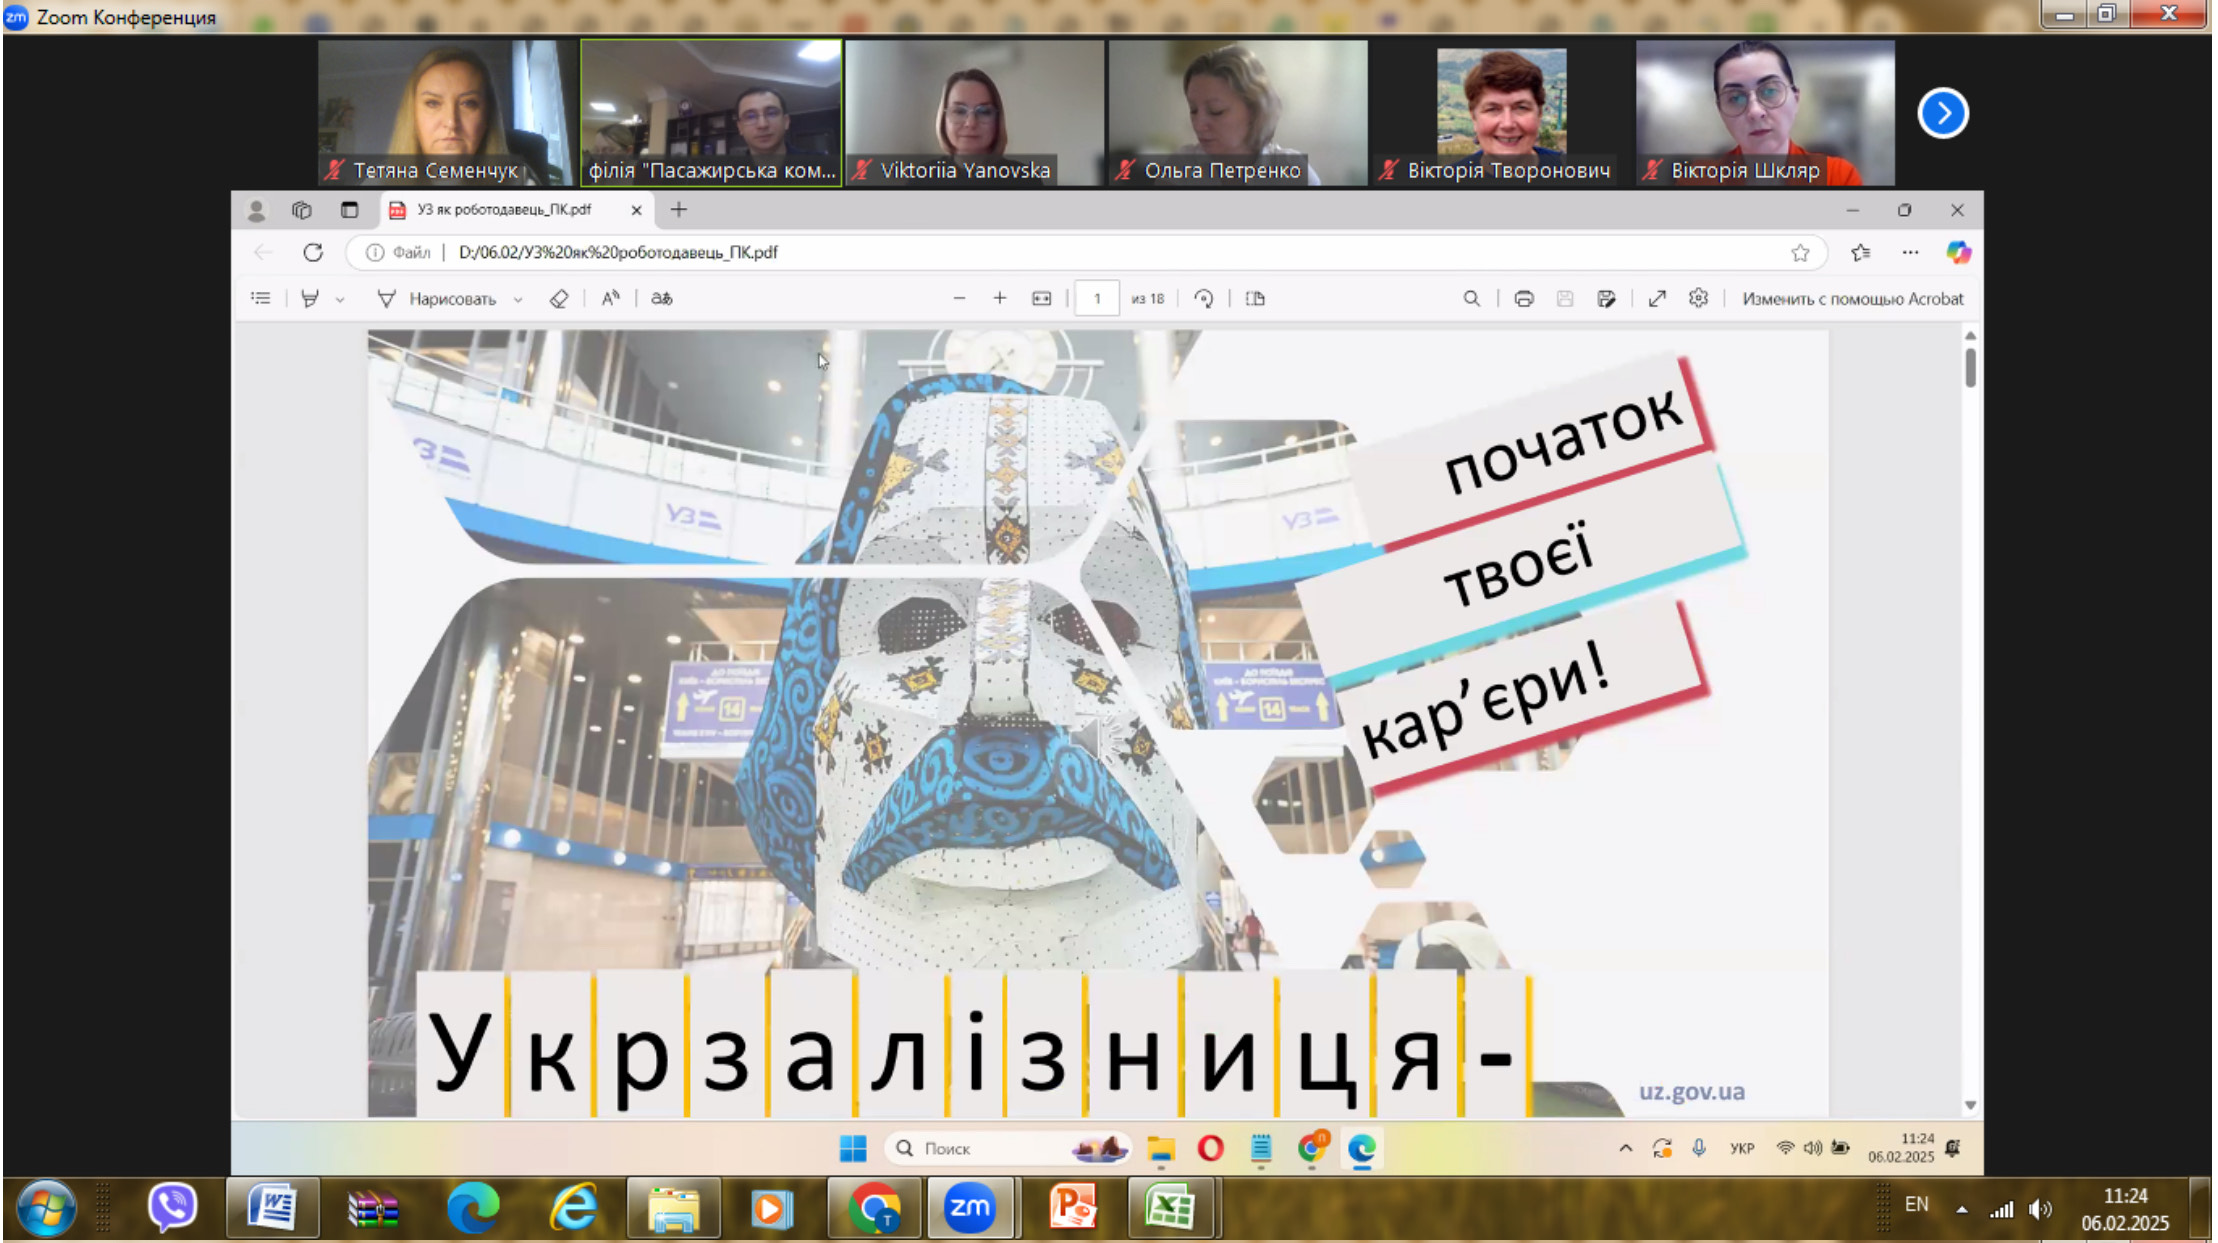
Task: Open PowerPoint from the taskbar
Action: click(1072, 1207)
